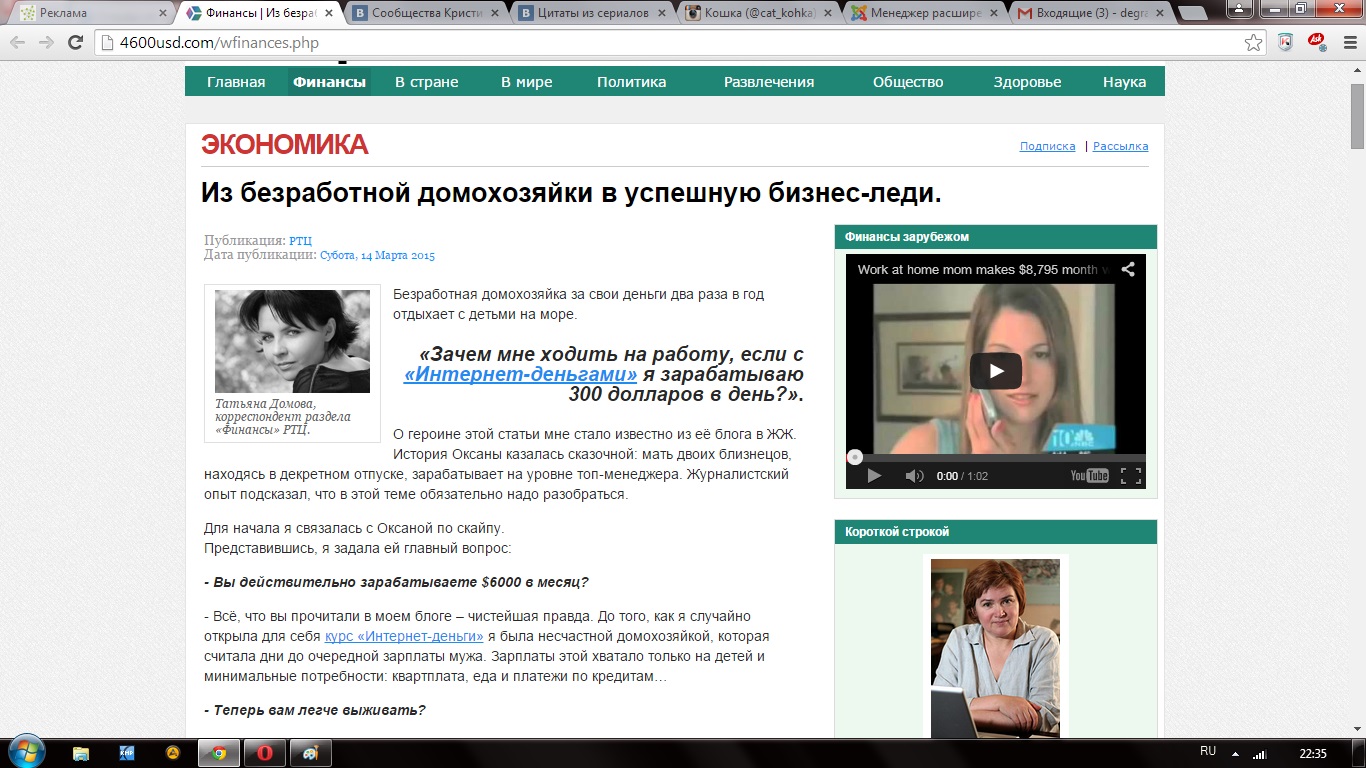Screen dimensions: 1366x768
Task: Open the Chrome hamburger menu
Action: [x=1349, y=43]
